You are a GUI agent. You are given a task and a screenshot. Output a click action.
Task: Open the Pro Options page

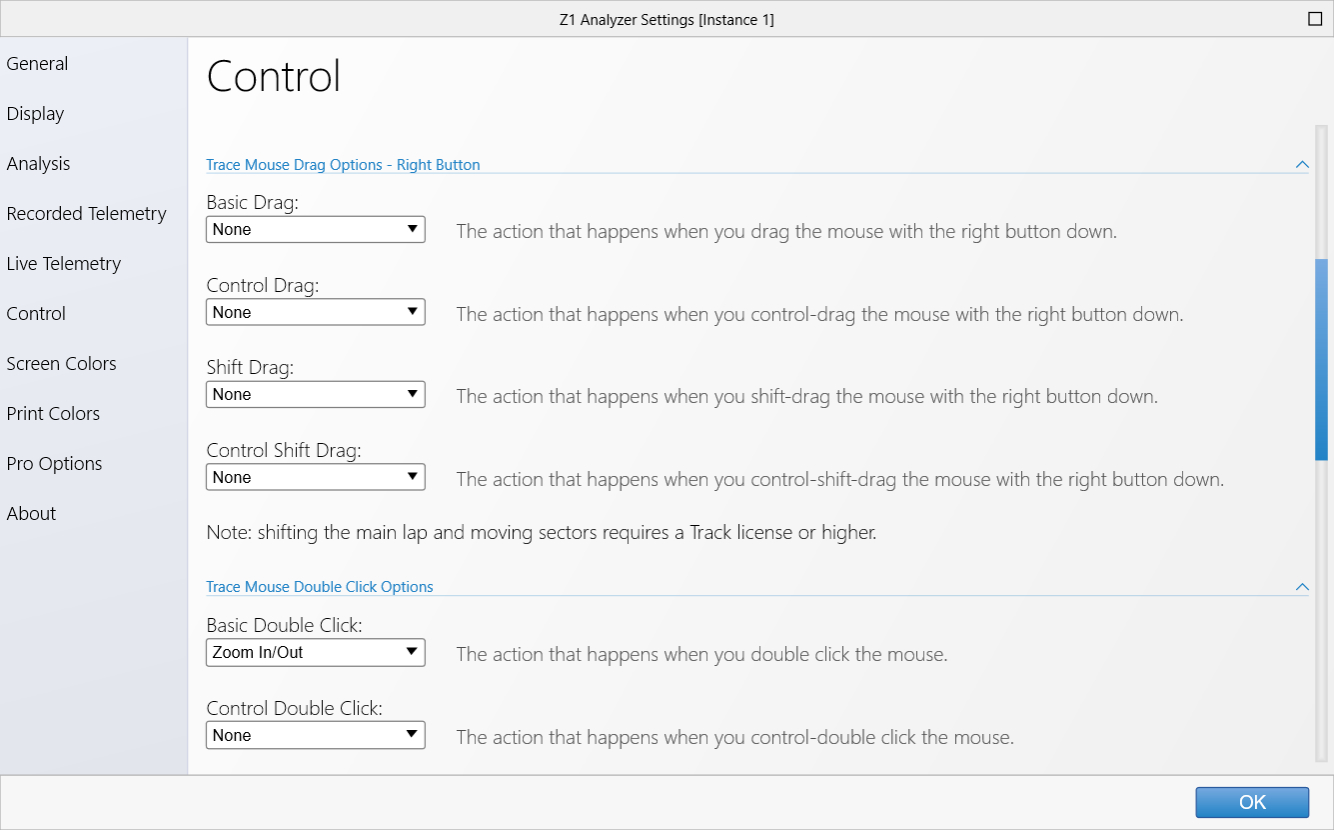(x=54, y=463)
